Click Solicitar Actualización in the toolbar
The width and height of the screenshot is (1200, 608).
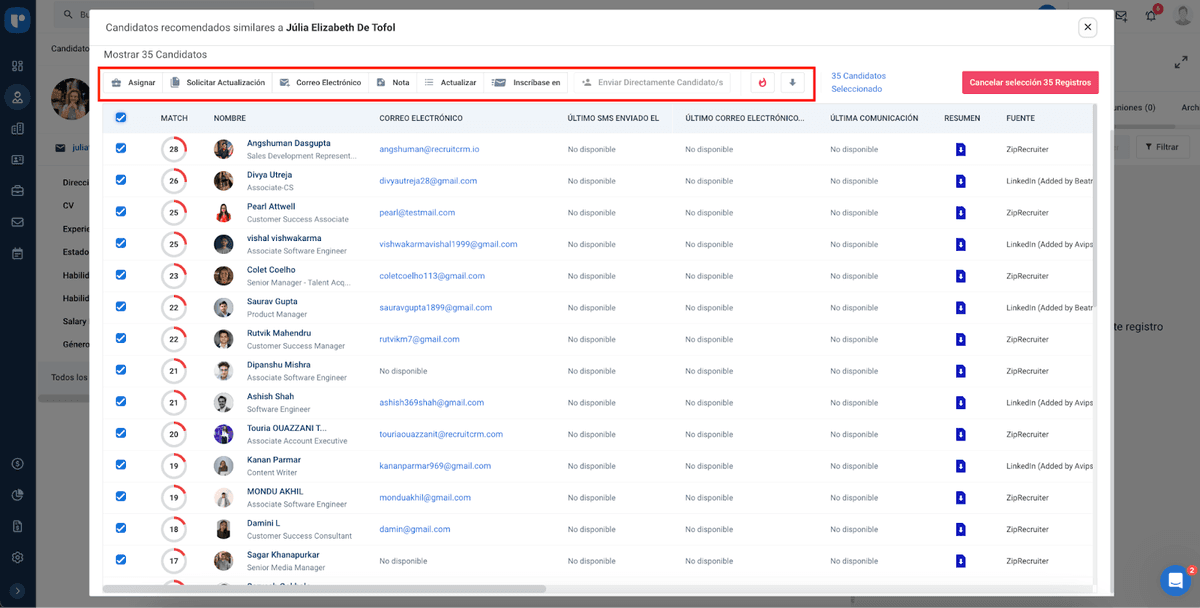point(217,83)
